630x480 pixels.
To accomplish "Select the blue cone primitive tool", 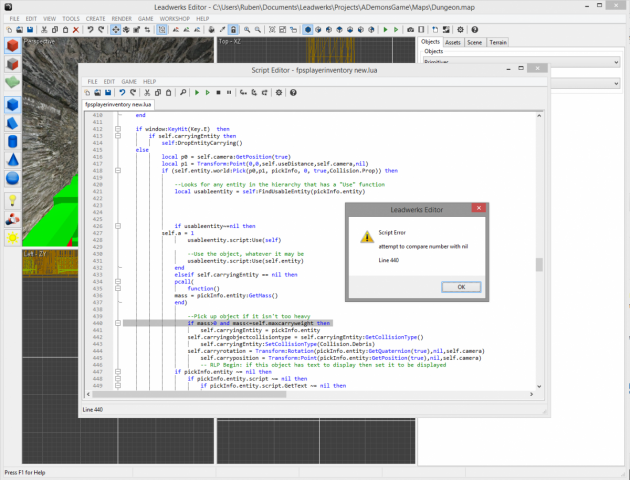I will (x=12, y=159).
